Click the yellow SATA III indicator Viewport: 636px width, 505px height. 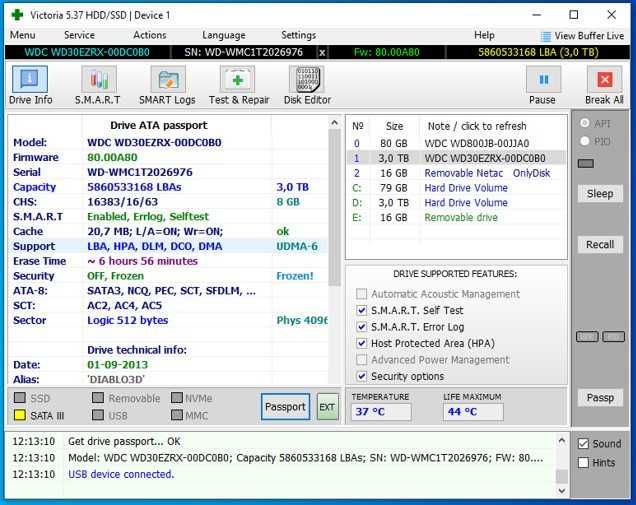pyautogui.click(x=19, y=415)
